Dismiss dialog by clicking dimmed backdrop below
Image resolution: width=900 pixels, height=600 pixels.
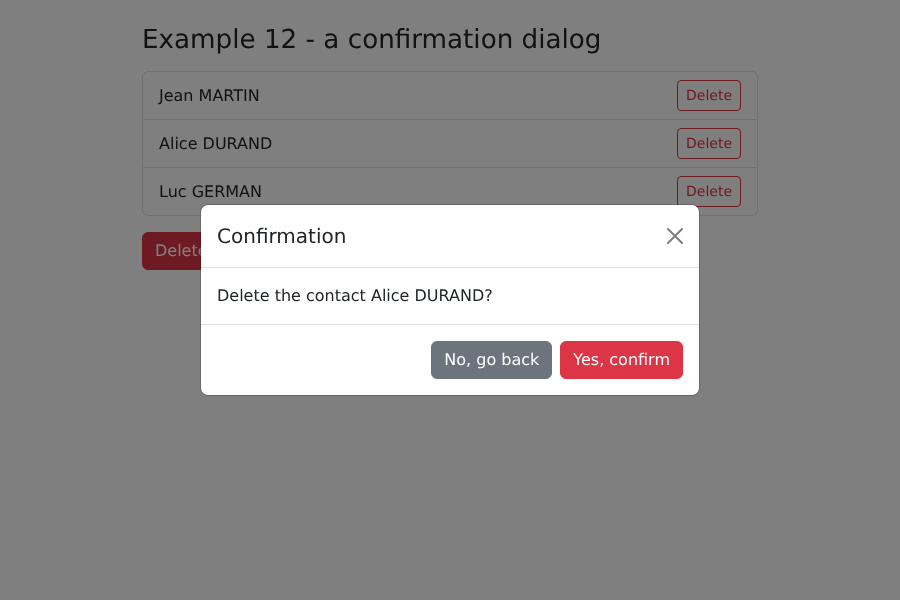point(450,494)
